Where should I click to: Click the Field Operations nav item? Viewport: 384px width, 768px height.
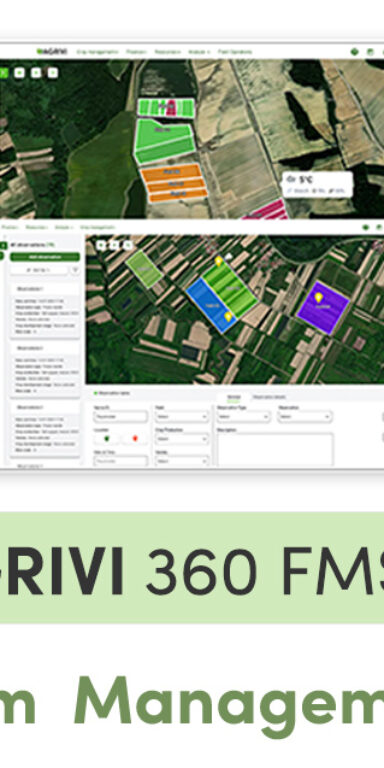(235, 51)
